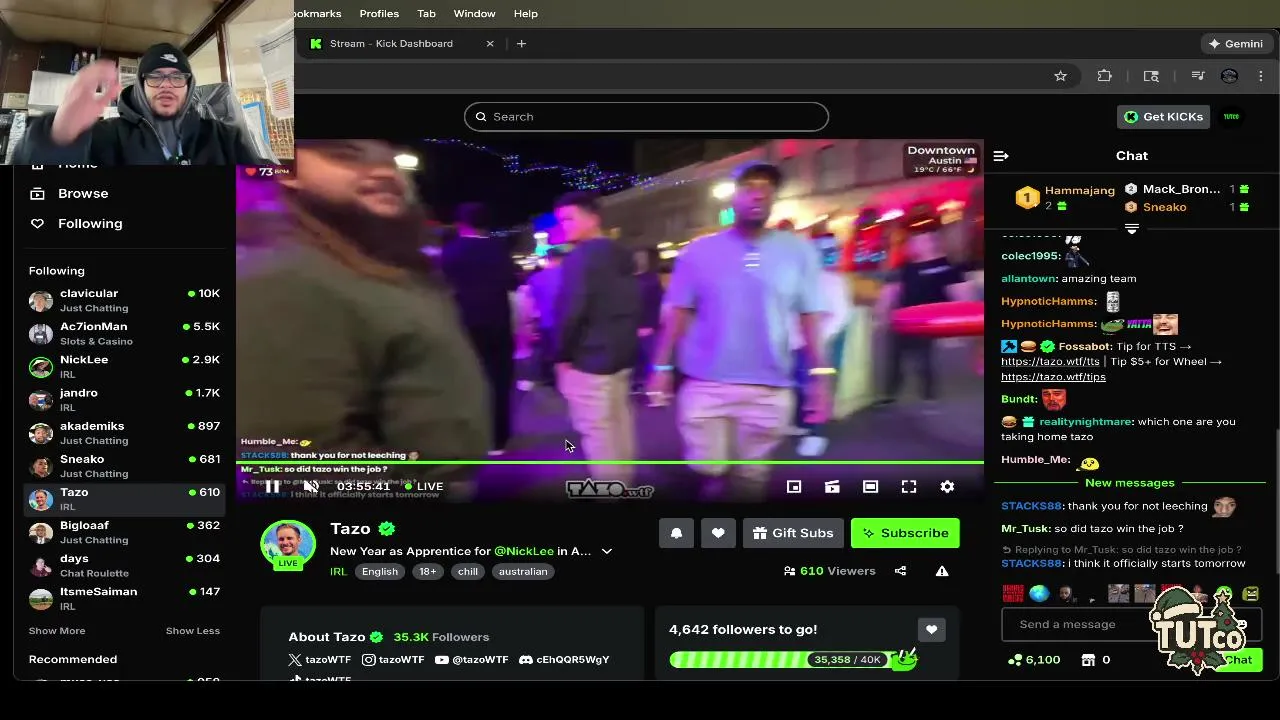The height and width of the screenshot is (720, 1280).
Task: Expand the stream title dropdown
Action: [606, 551]
